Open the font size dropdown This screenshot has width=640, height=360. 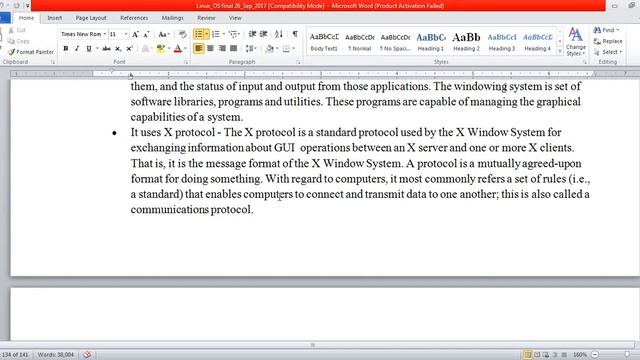126,34
